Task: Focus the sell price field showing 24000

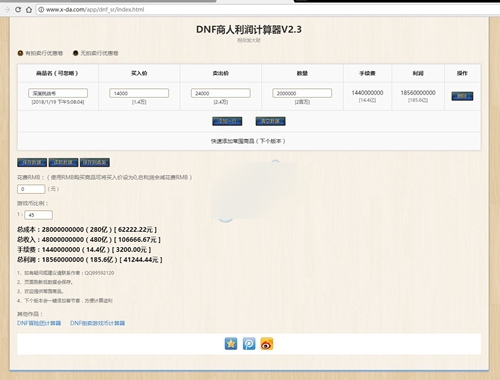Action: pyautogui.click(x=221, y=93)
